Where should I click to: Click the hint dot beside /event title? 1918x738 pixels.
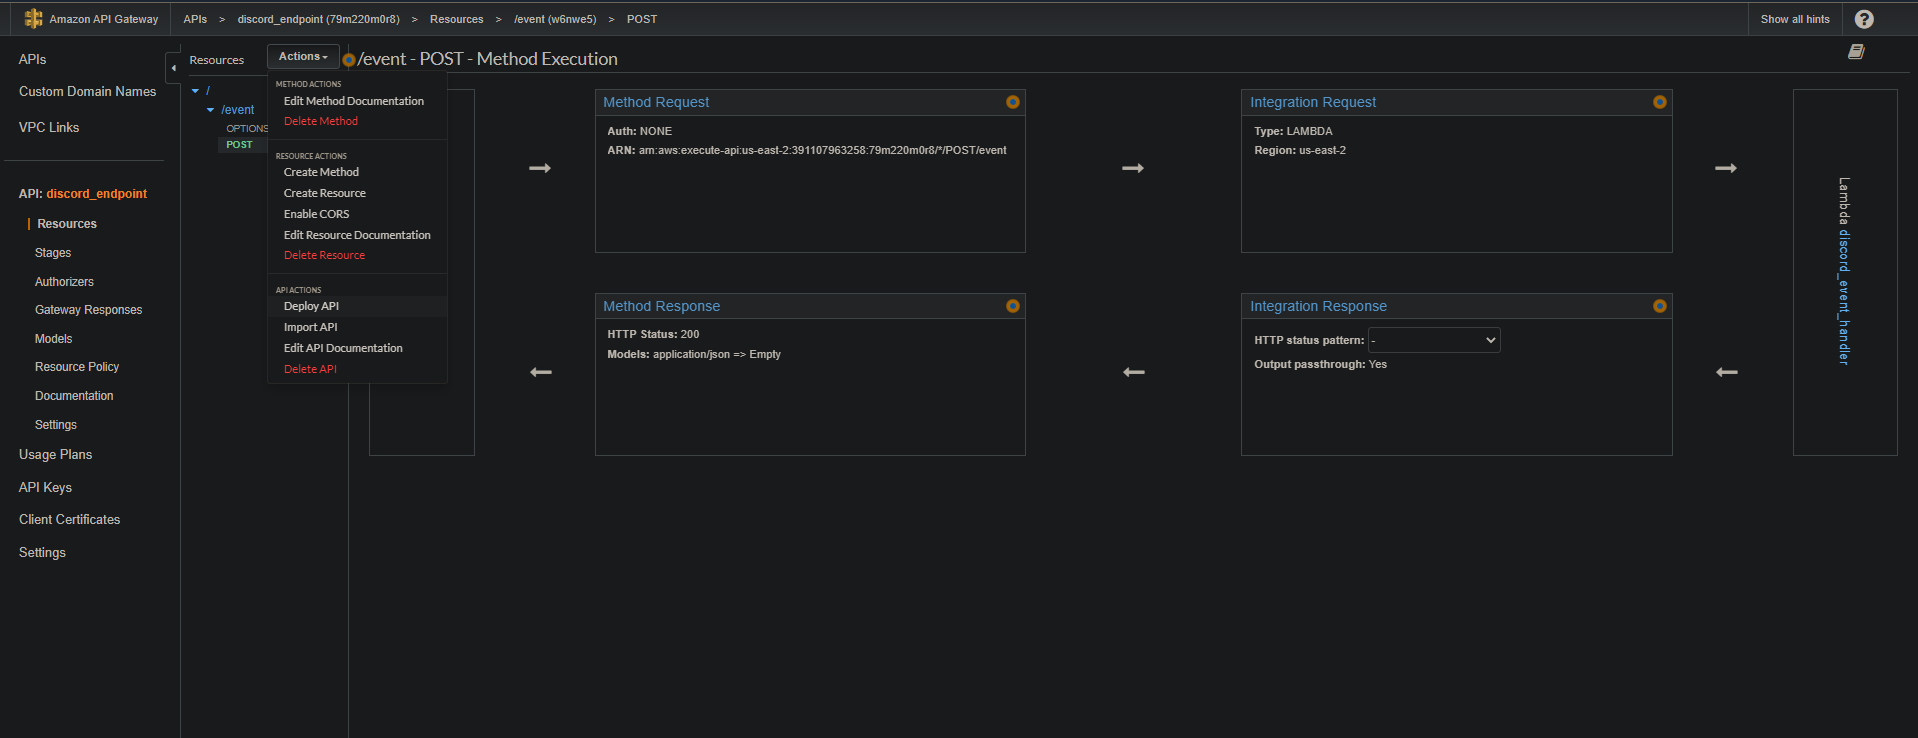(x=349, y=60)
